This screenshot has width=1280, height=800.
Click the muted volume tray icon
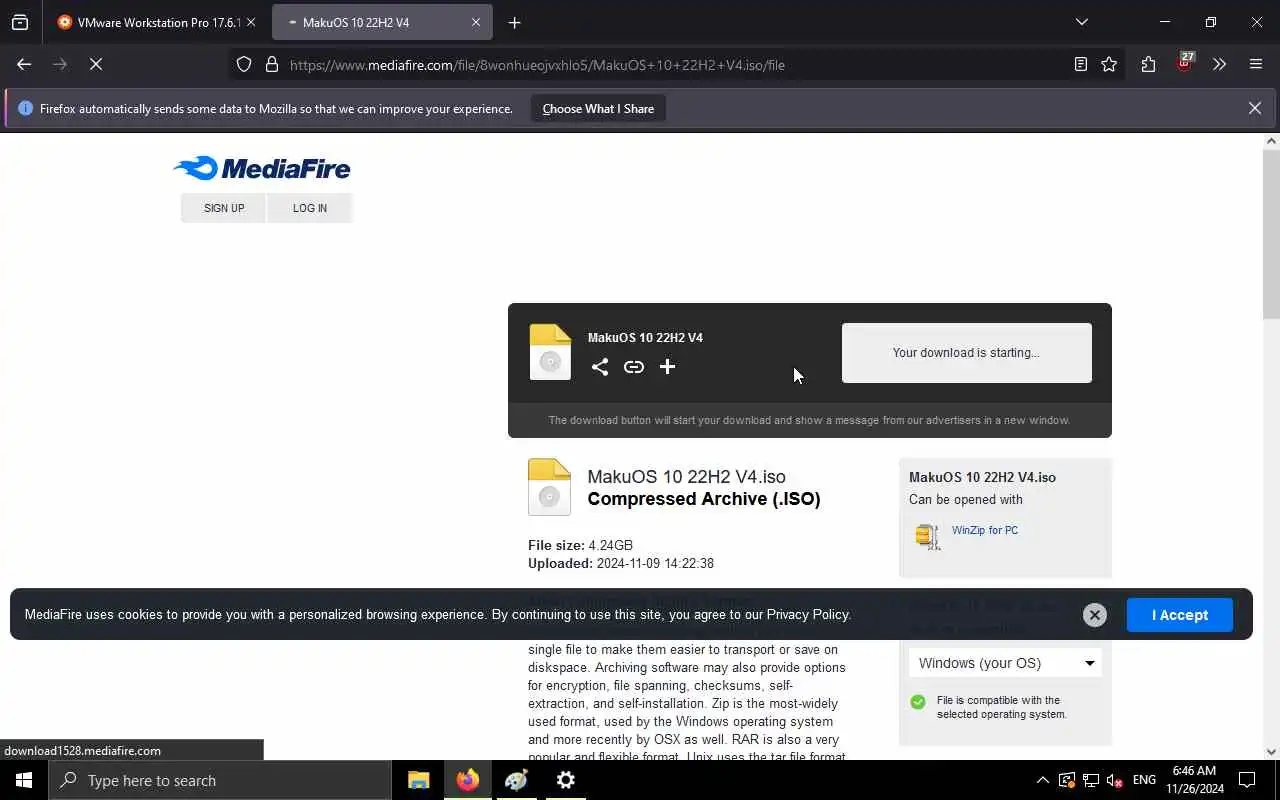[x=1115, y=780]
